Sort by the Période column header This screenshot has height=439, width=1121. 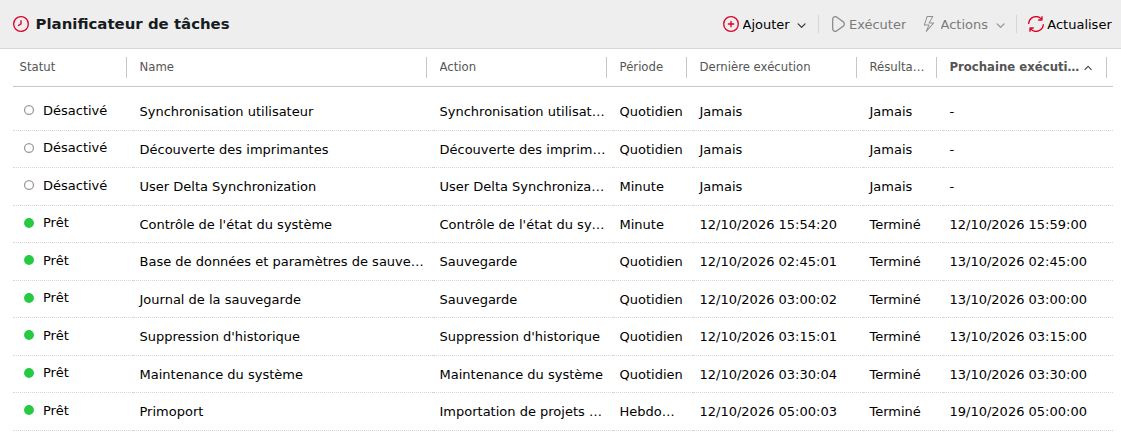click(x=641, y=66)
